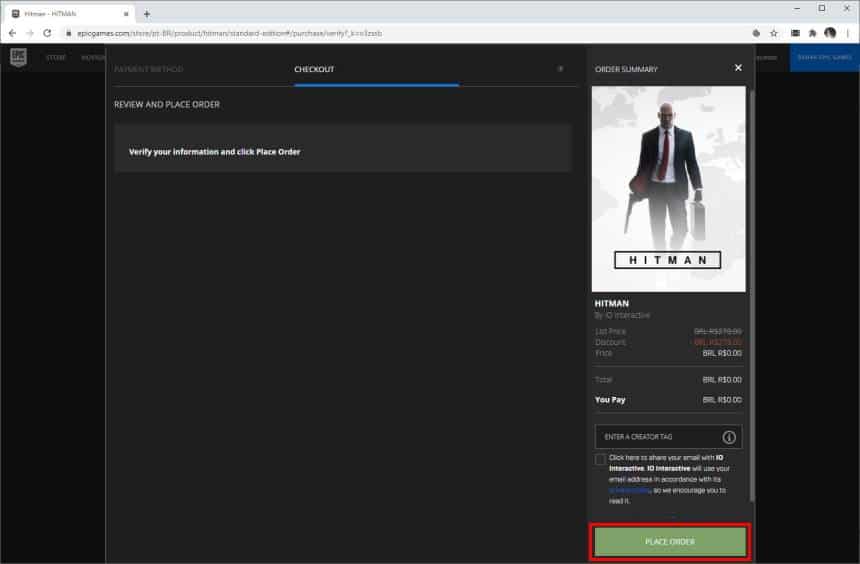The height and width of the screenshot is (564, 860).
Task: Click the You Pay label
Action: [610, 400]
